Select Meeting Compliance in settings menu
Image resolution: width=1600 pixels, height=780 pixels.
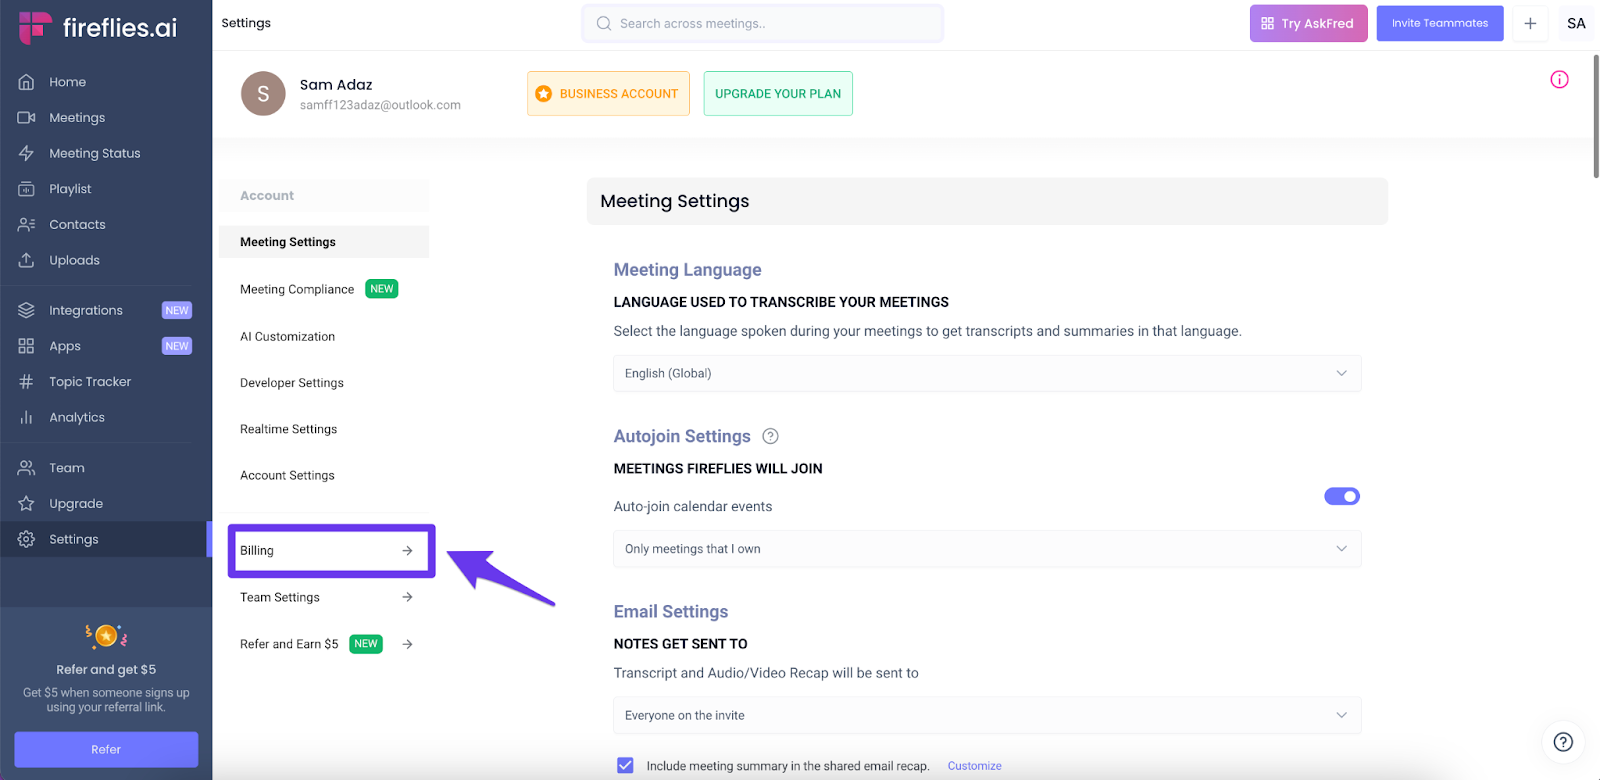[x=297, y=290]
